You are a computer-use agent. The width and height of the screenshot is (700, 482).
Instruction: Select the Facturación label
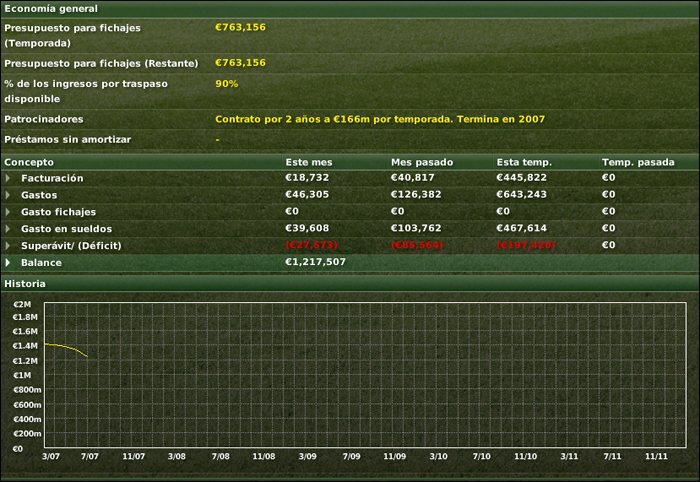pos(52,178)
